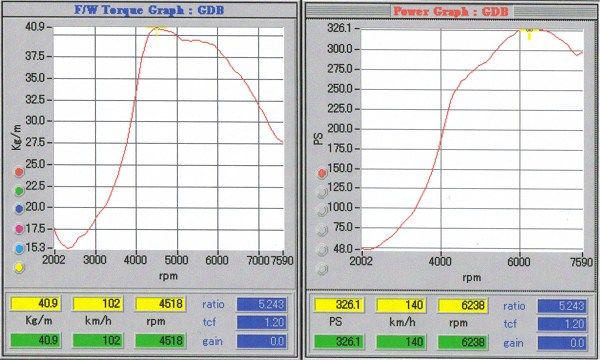Select the yellow trace dot on torque graph

point(19,268)
